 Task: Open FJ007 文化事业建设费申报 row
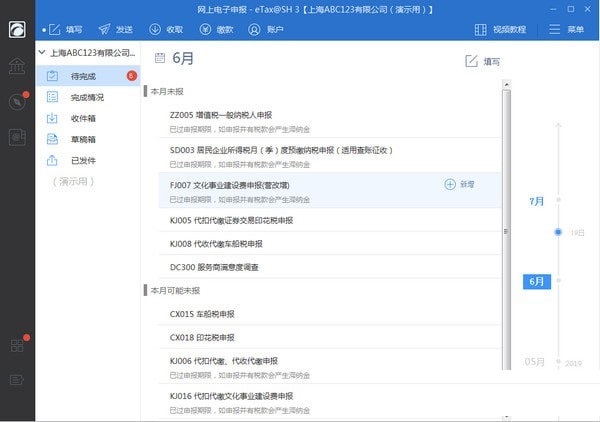[330, 191]
